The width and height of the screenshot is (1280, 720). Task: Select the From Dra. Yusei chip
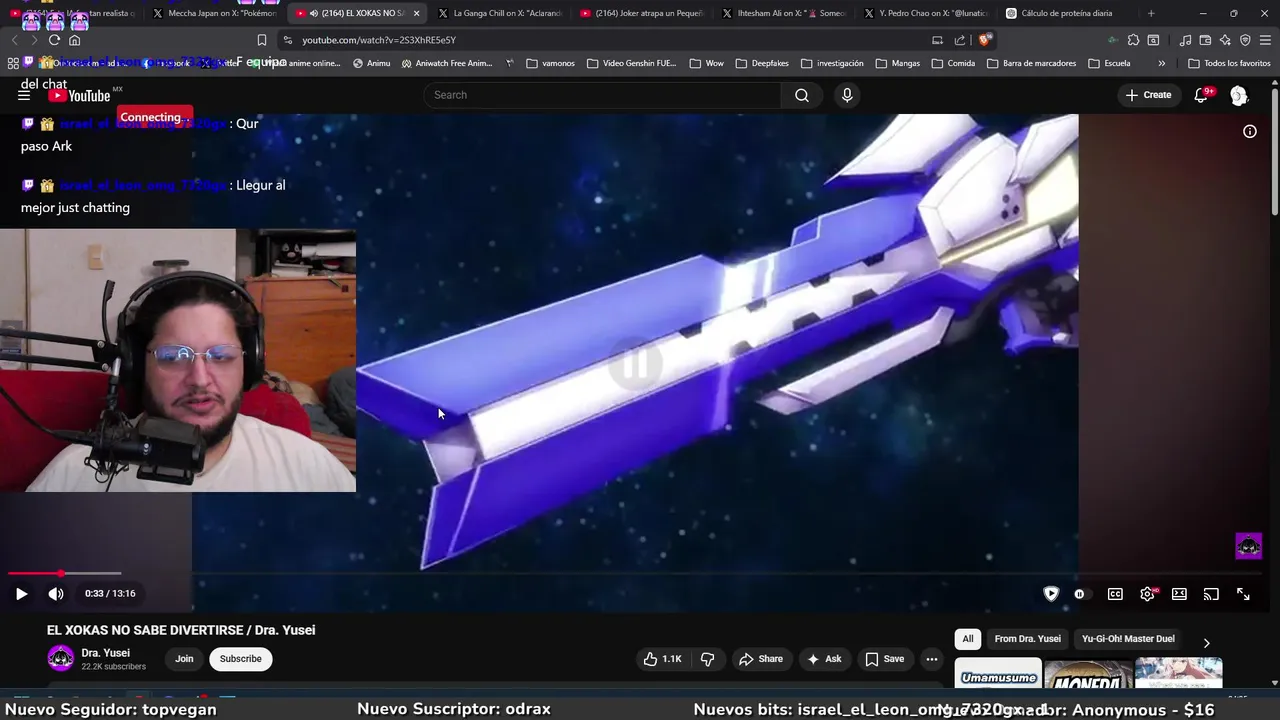click(1027, 639)
